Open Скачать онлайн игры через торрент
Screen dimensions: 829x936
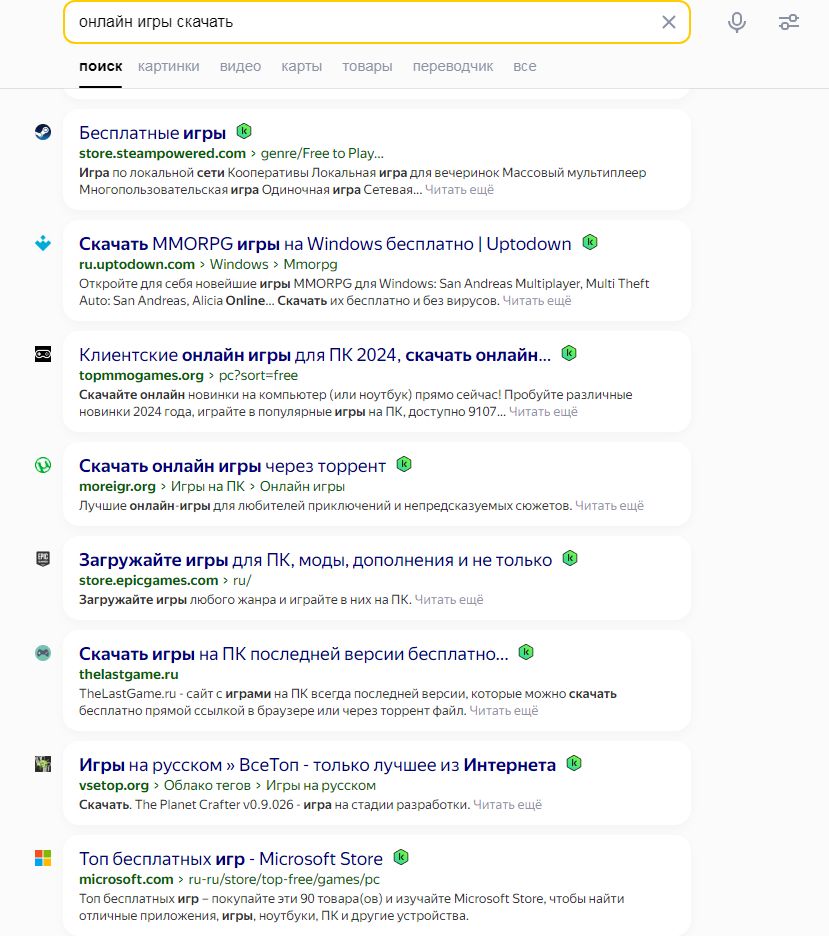coord(232,466)
